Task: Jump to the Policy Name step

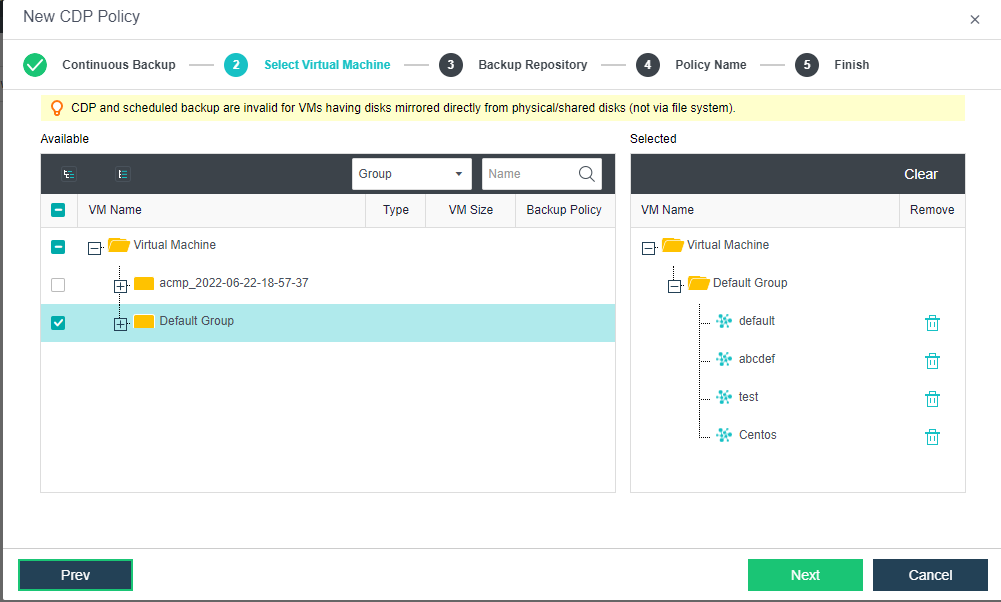Action: point(647,65)
